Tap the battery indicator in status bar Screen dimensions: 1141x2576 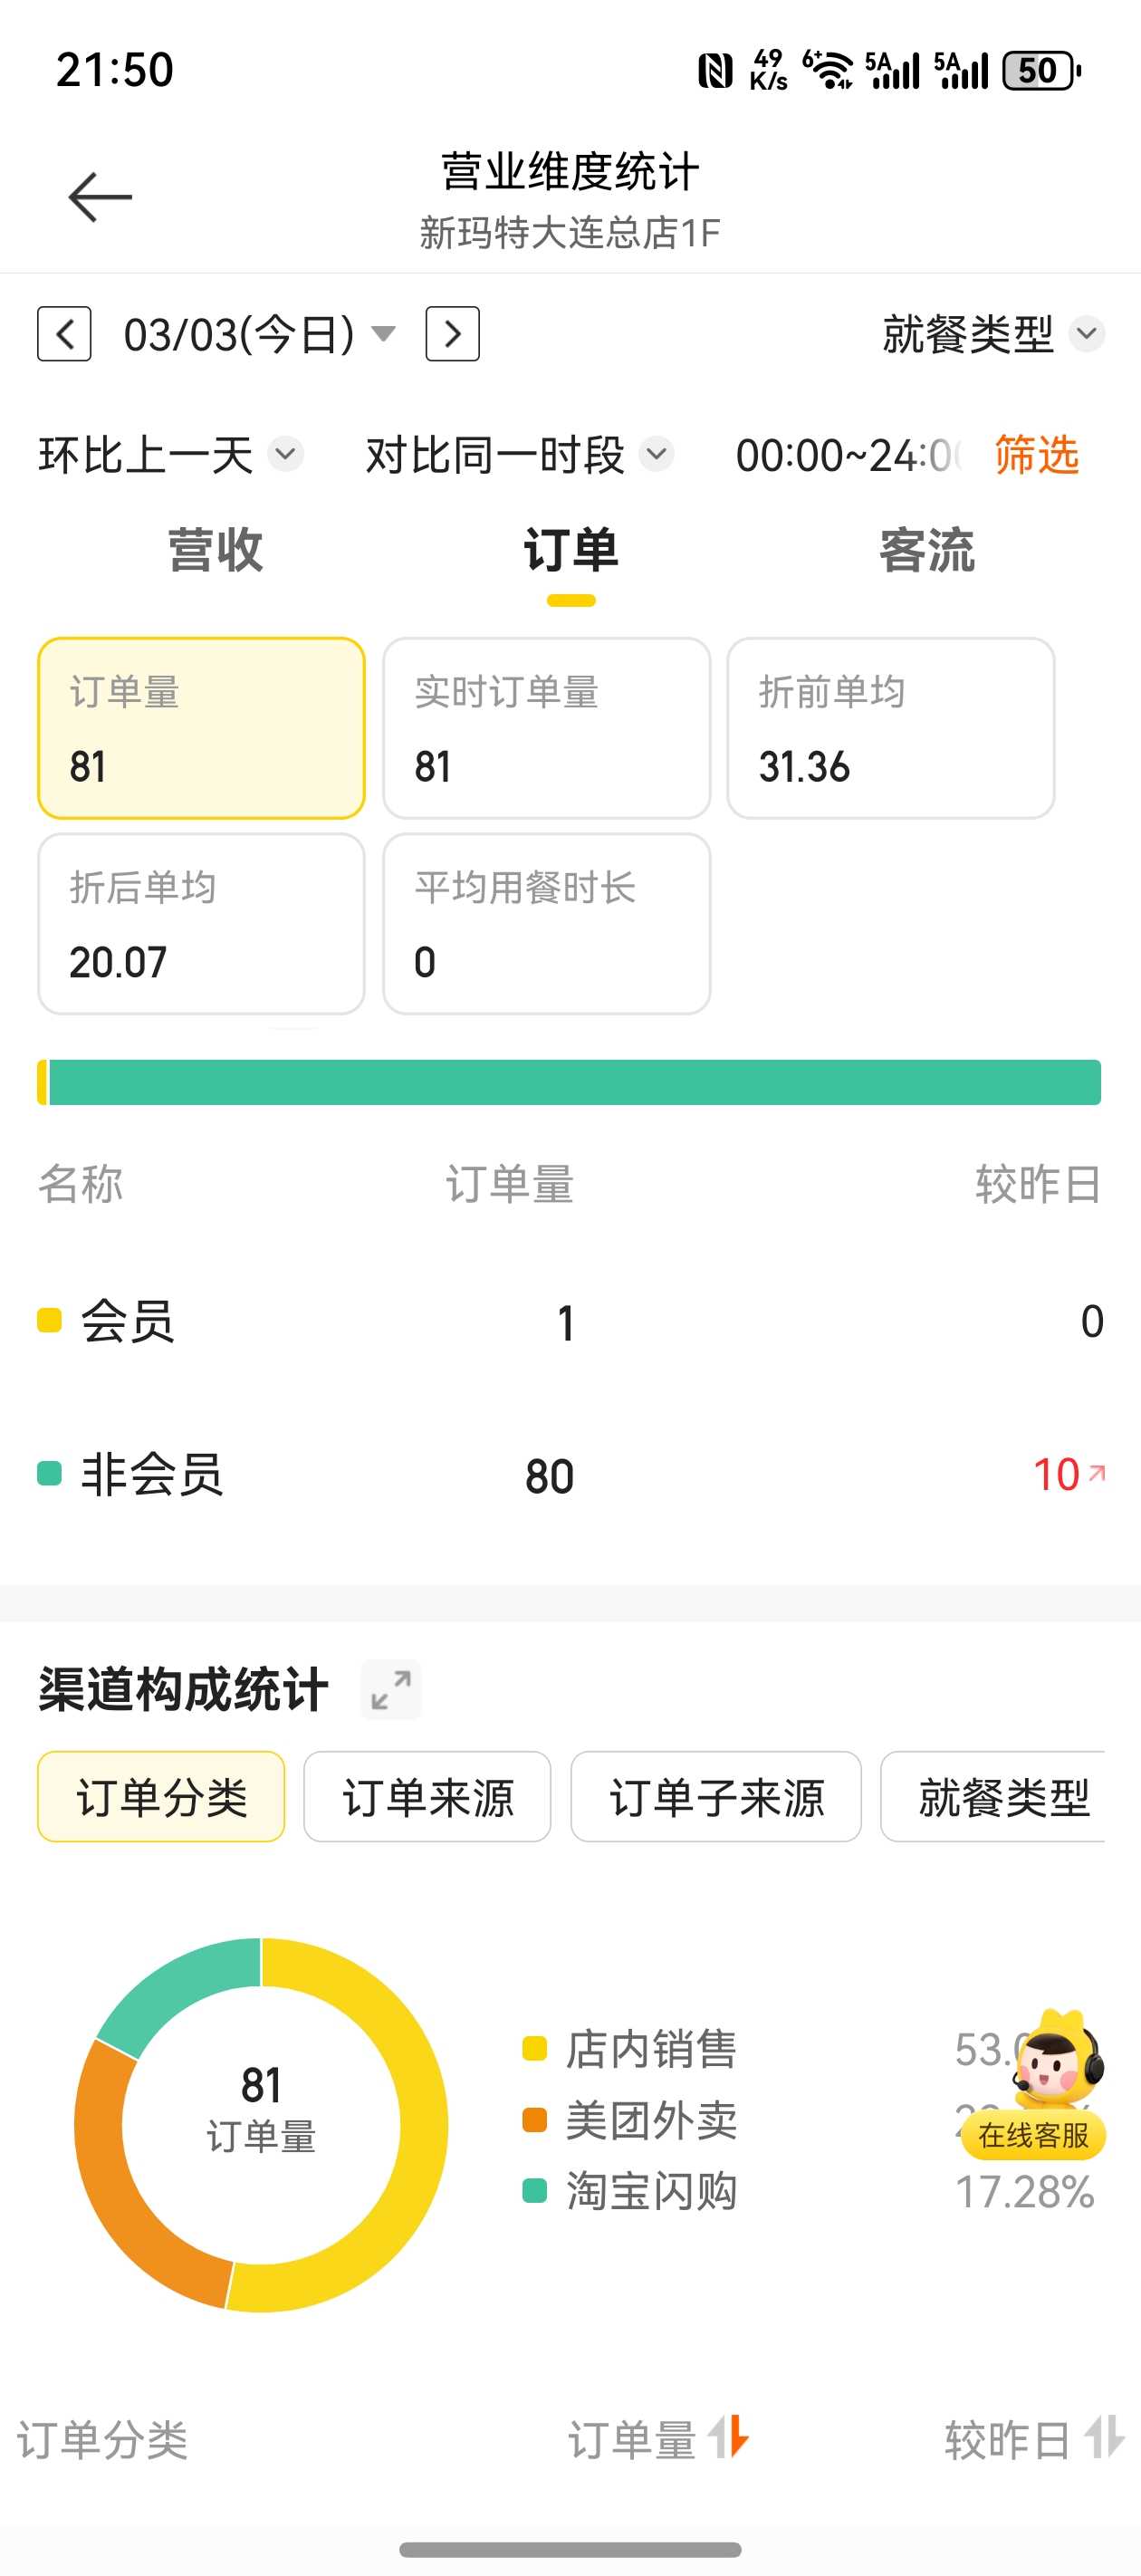1040,71
